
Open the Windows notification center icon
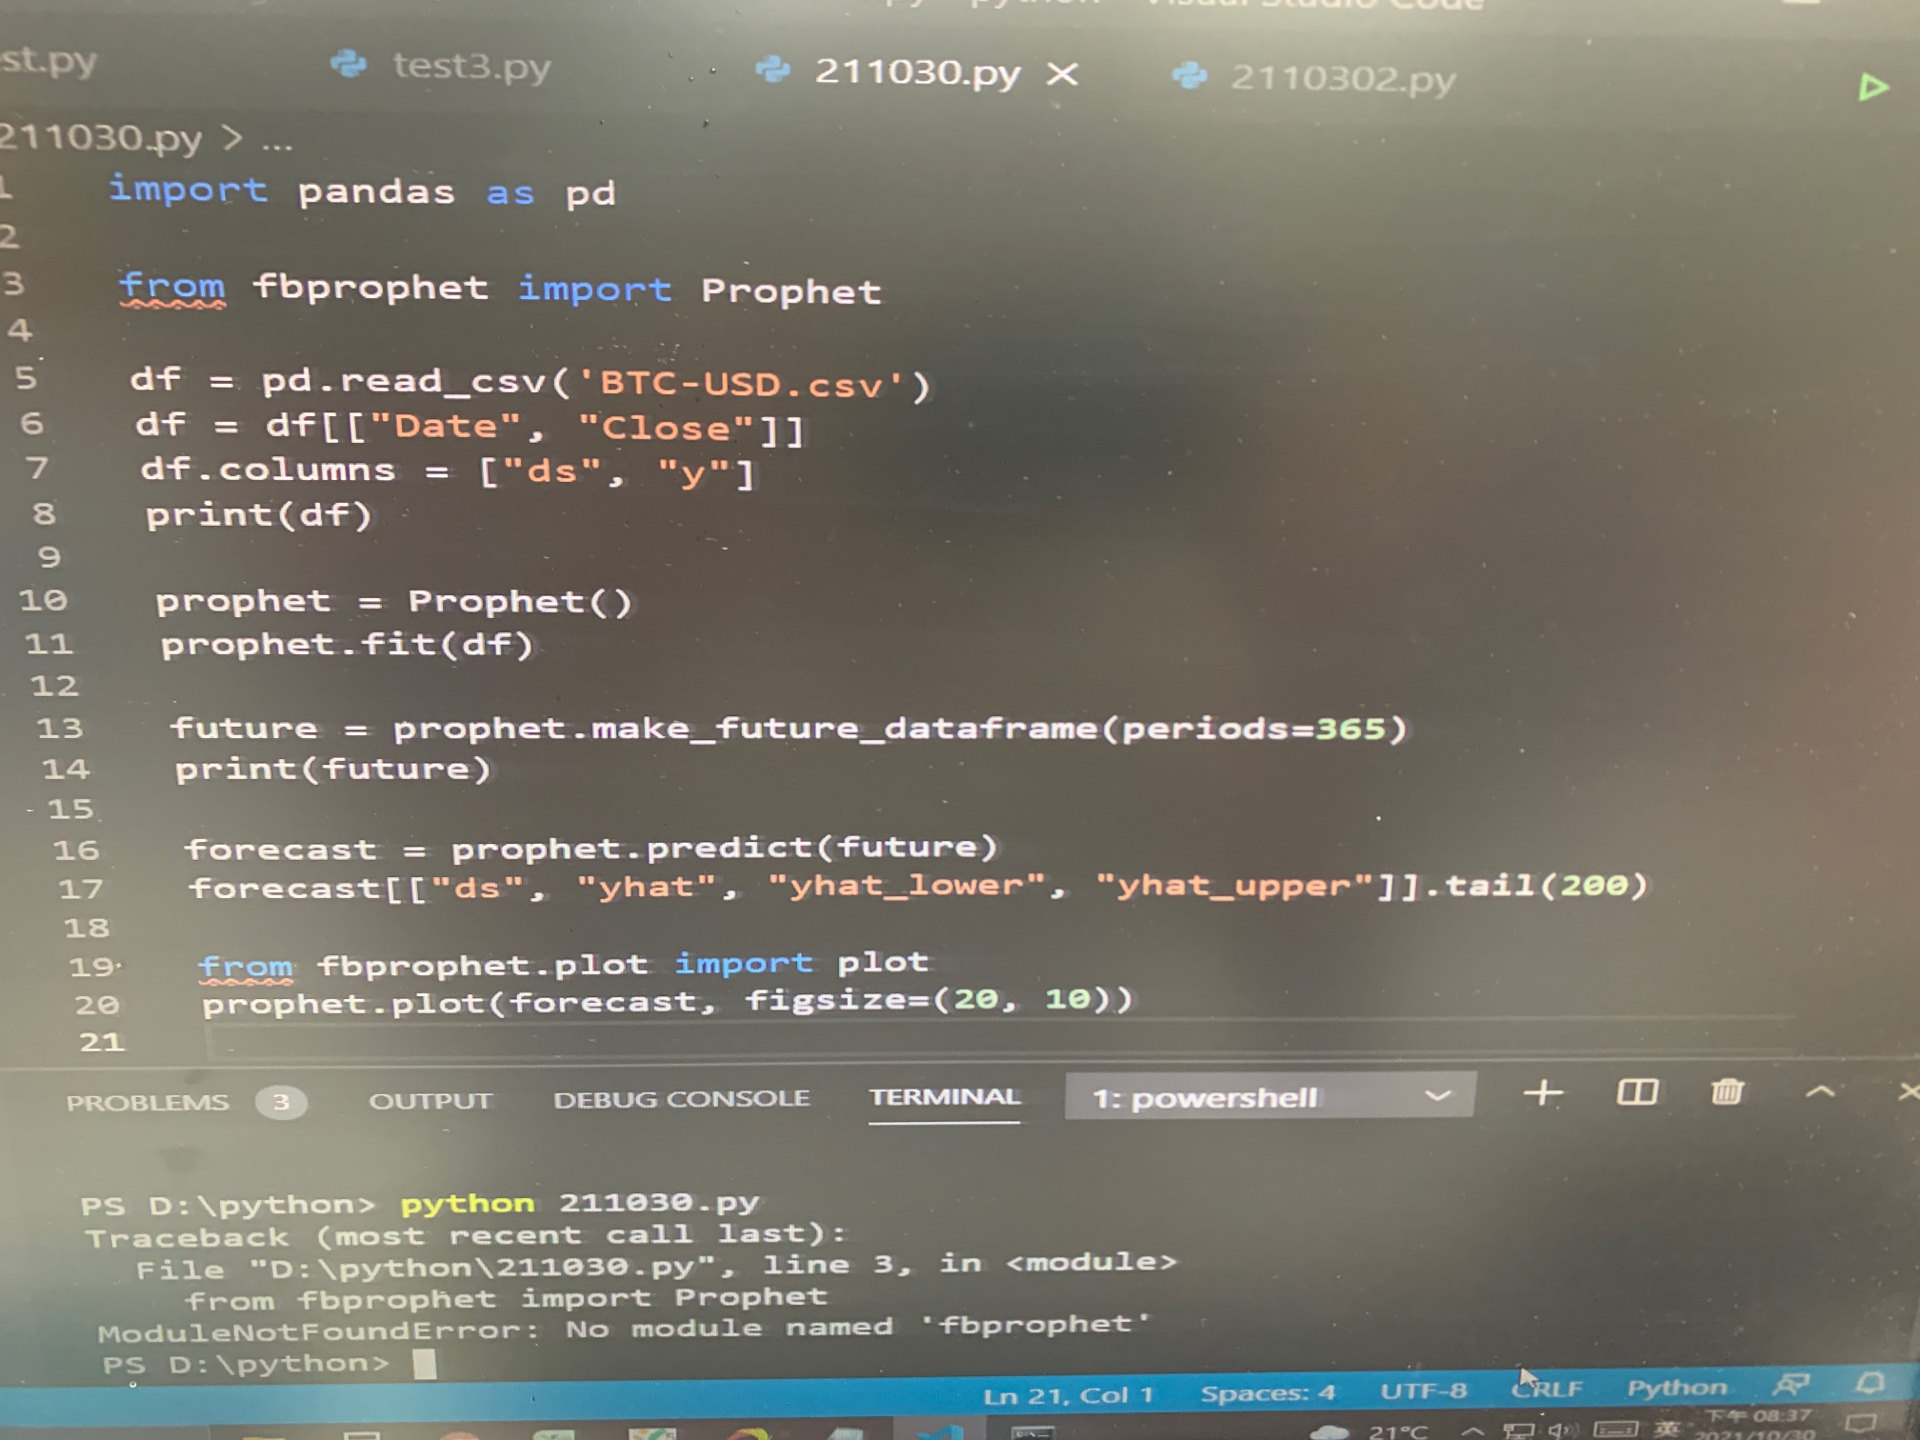[x=1861, y=1424]
